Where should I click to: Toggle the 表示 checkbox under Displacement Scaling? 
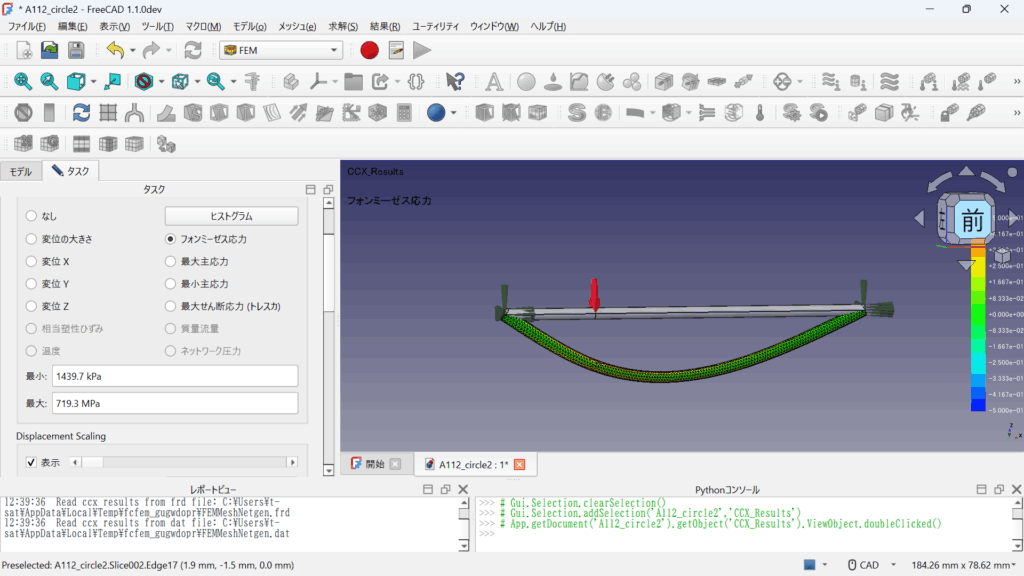[x=29, y=462]
